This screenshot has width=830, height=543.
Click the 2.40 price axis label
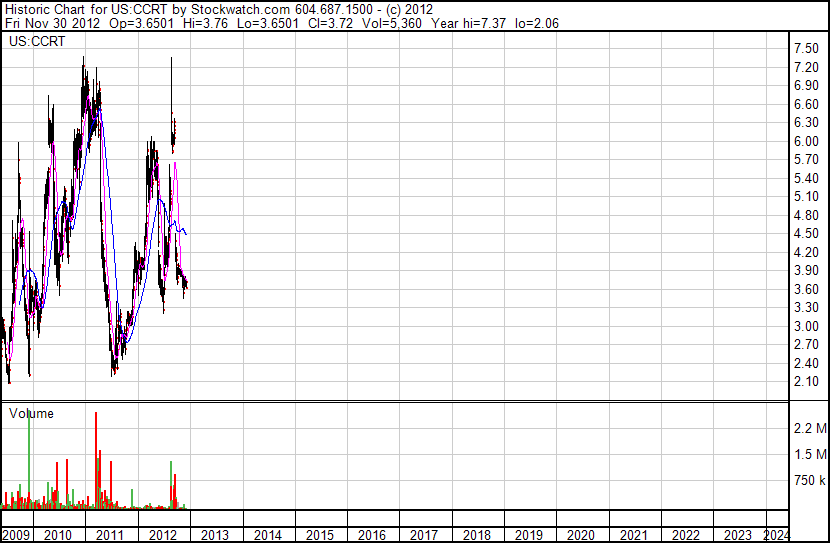(806, 364)
